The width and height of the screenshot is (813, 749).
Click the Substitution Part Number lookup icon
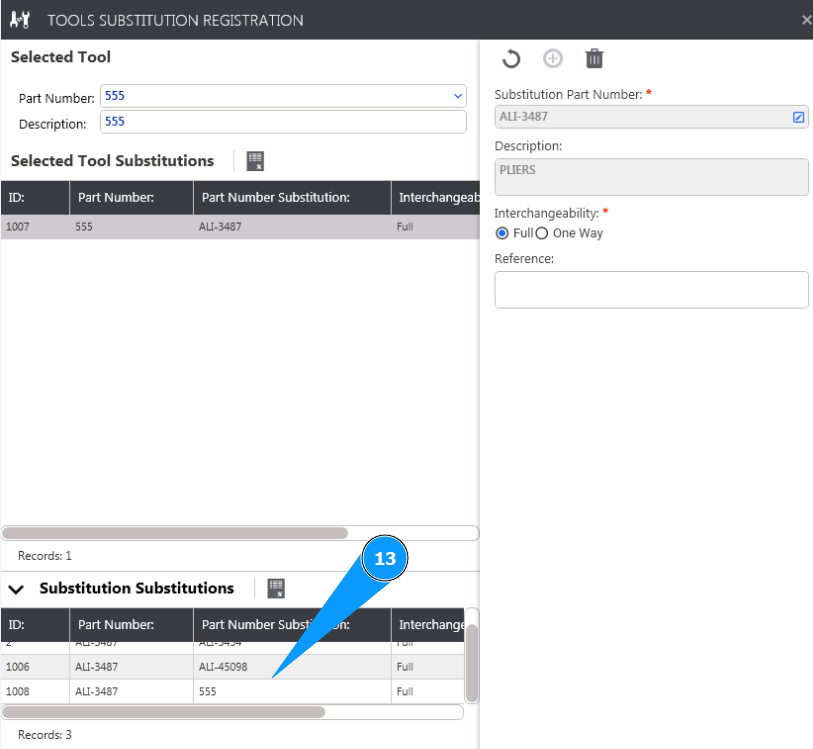798,117
